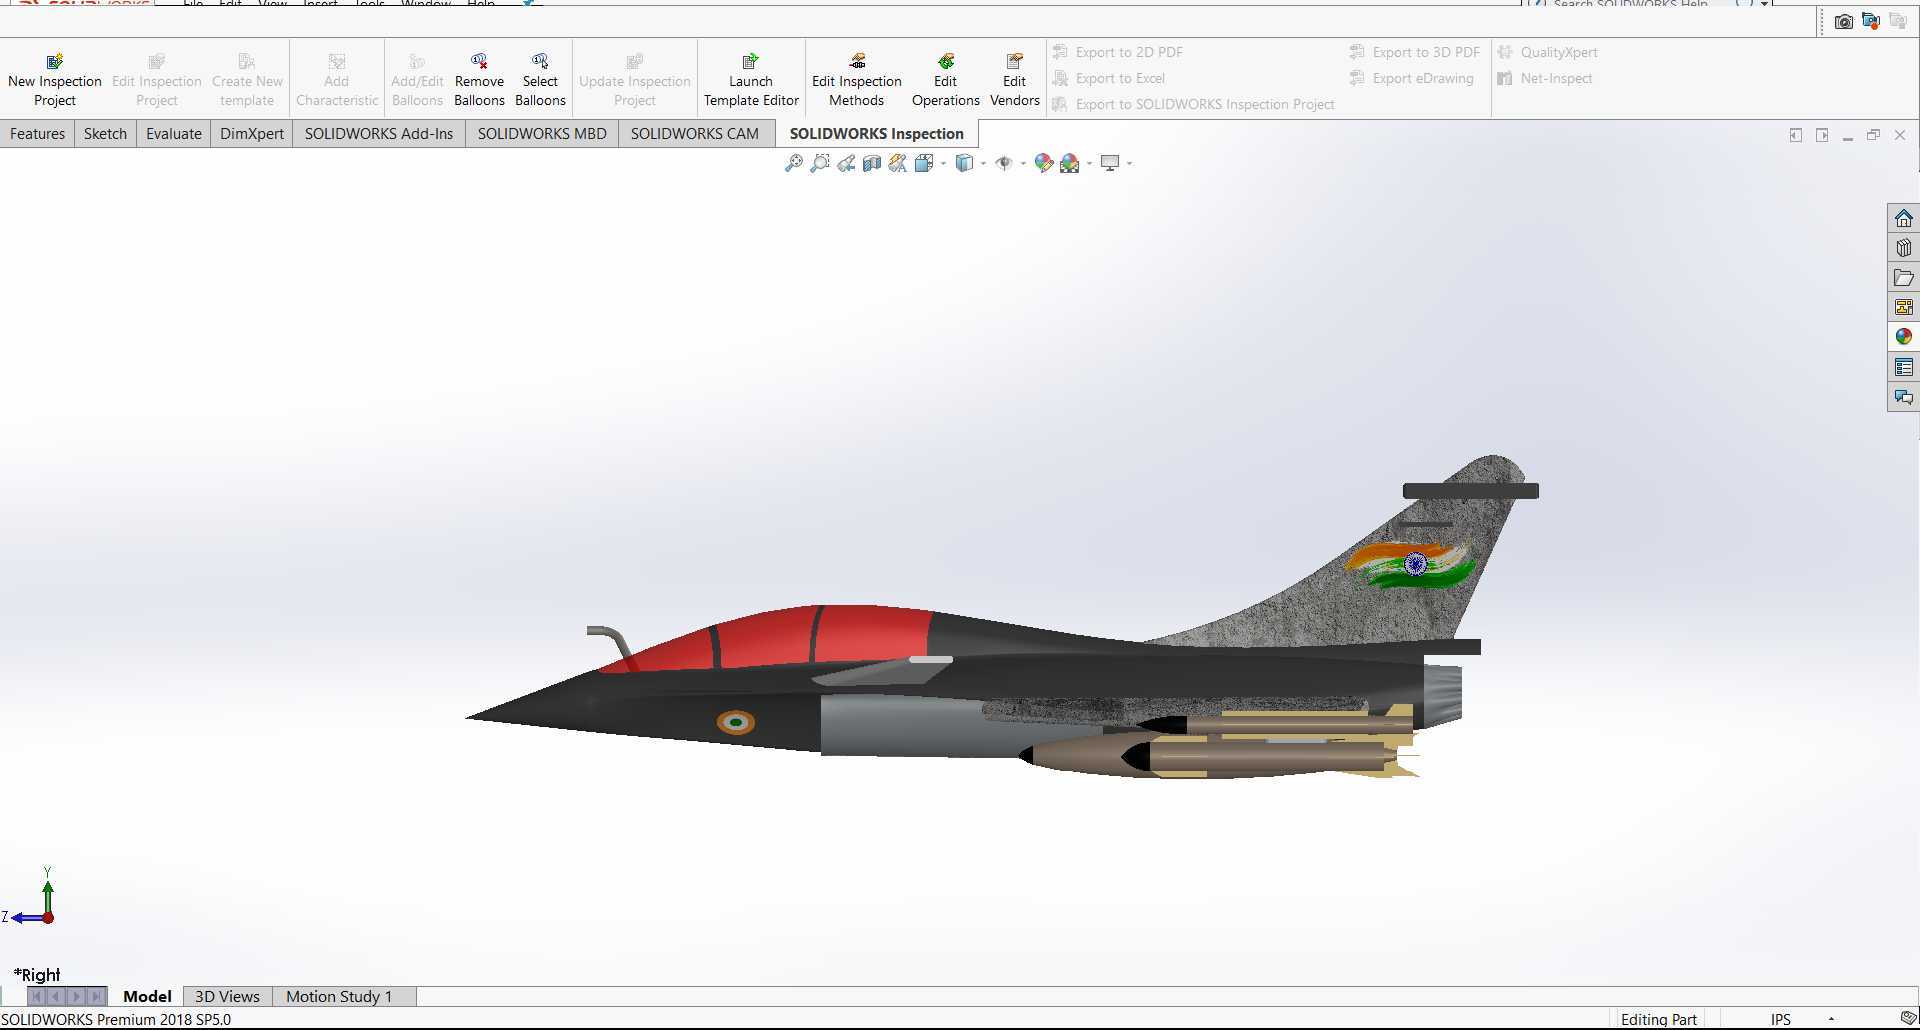Click the IPS unit system indicator
1920x1030 pixels.
point(1781,1019)
